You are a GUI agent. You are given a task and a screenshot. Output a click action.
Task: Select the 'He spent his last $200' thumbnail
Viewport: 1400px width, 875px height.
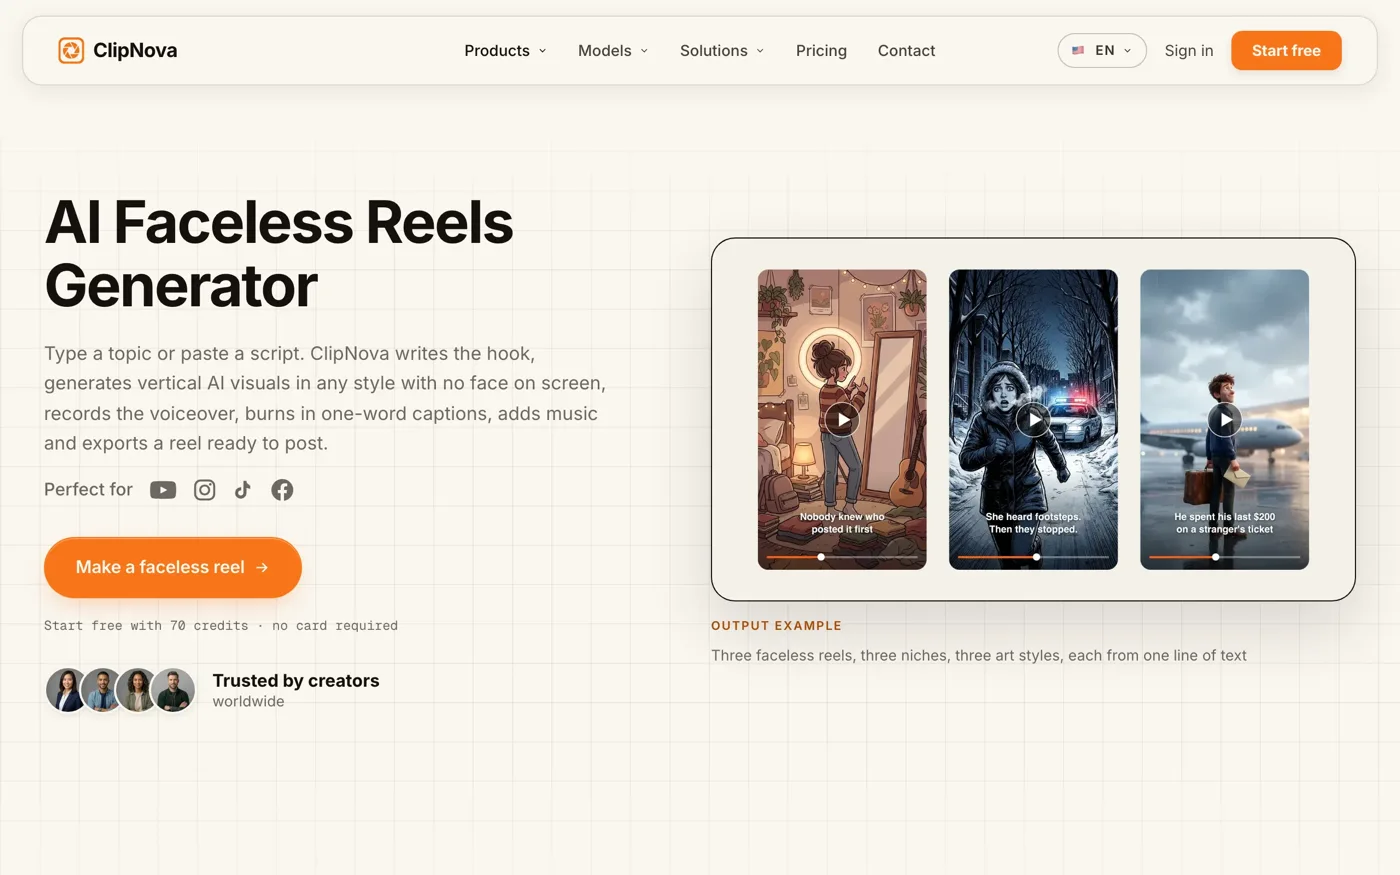1224,420
